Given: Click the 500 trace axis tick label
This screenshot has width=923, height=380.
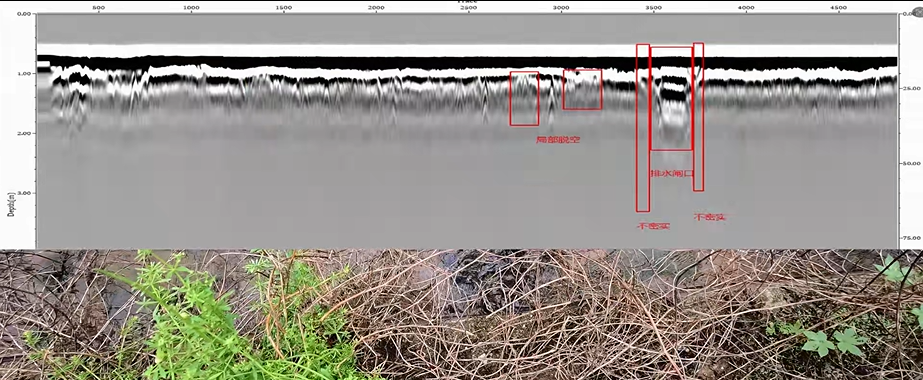Looking at the screenshot, I should (98, 8).
